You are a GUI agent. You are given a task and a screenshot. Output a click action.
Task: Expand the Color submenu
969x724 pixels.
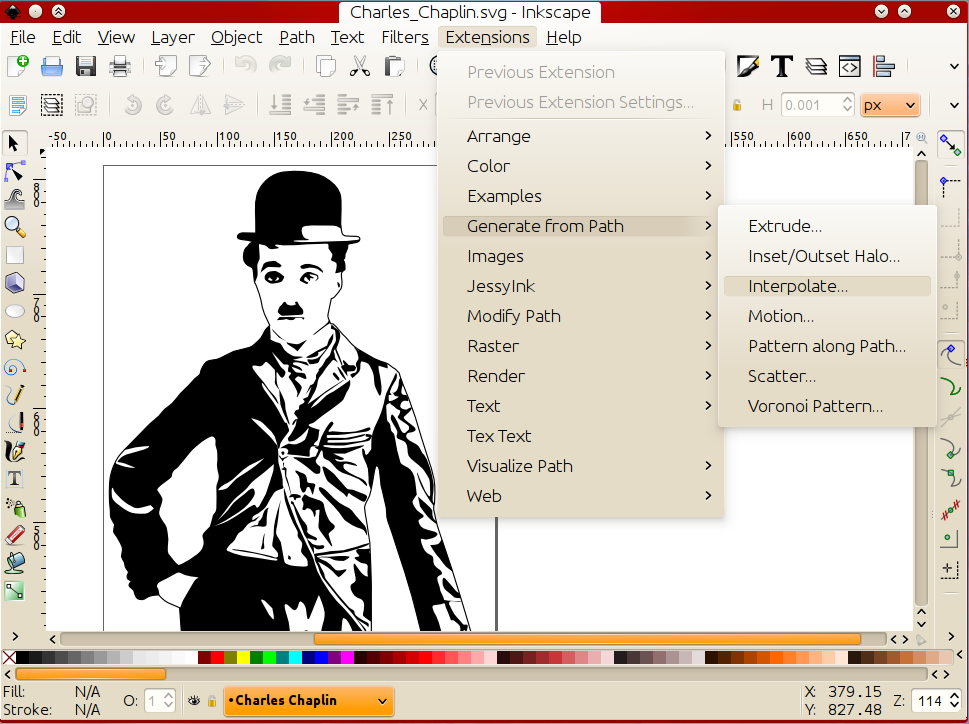[583, 166]
